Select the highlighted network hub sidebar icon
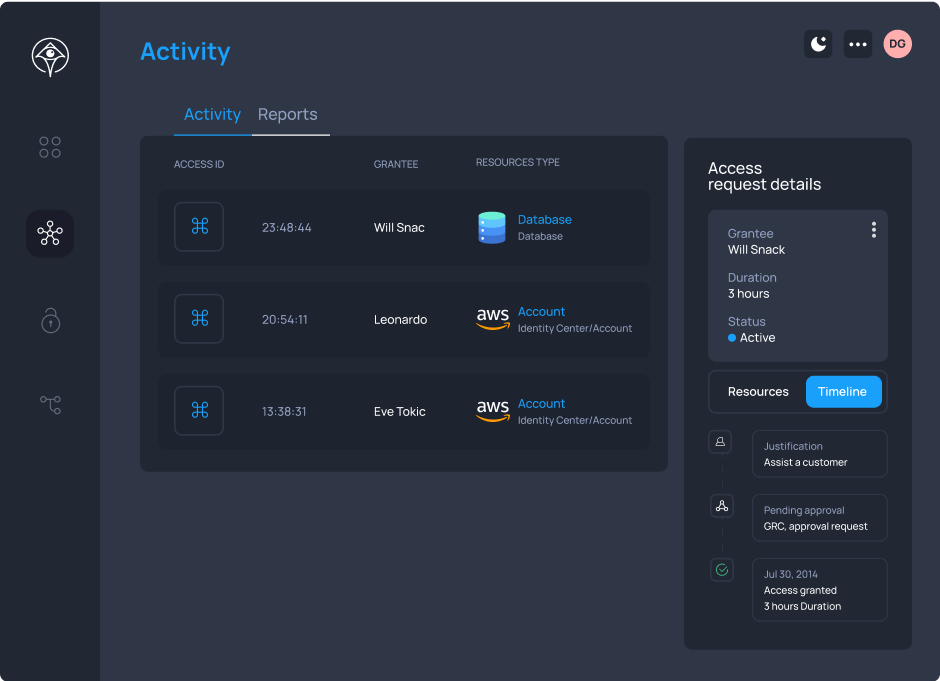This screenshot has height=681, width=940. [x=49, y=233]
